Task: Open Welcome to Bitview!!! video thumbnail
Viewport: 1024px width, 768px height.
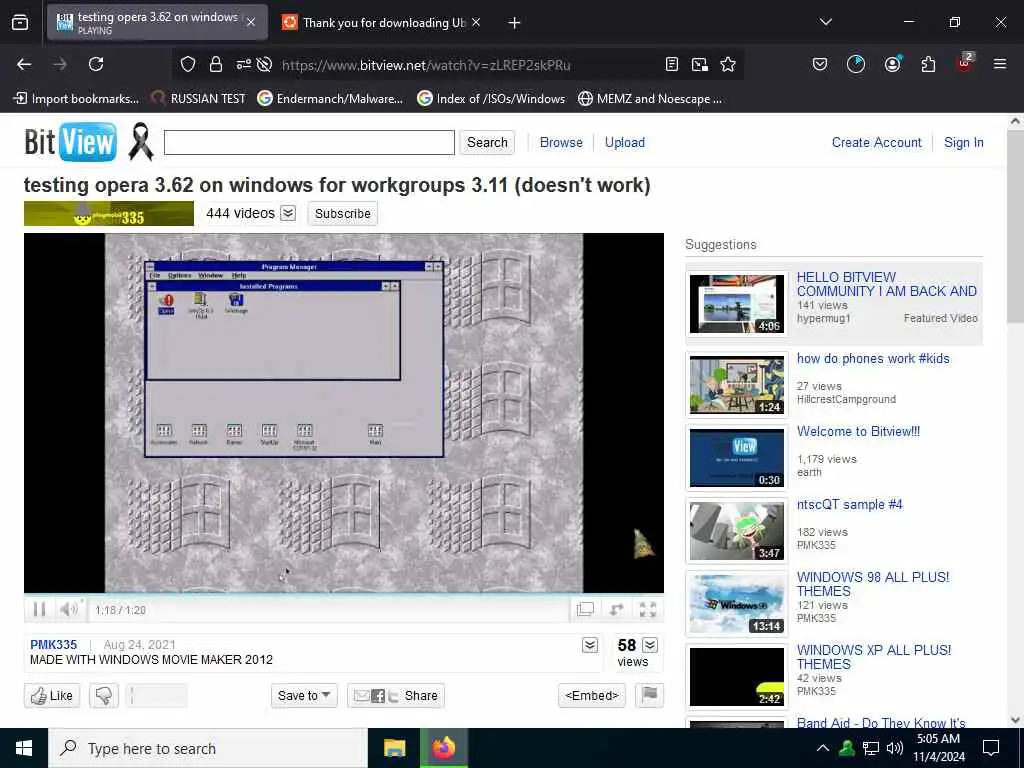Action: (x=737, y=457)
